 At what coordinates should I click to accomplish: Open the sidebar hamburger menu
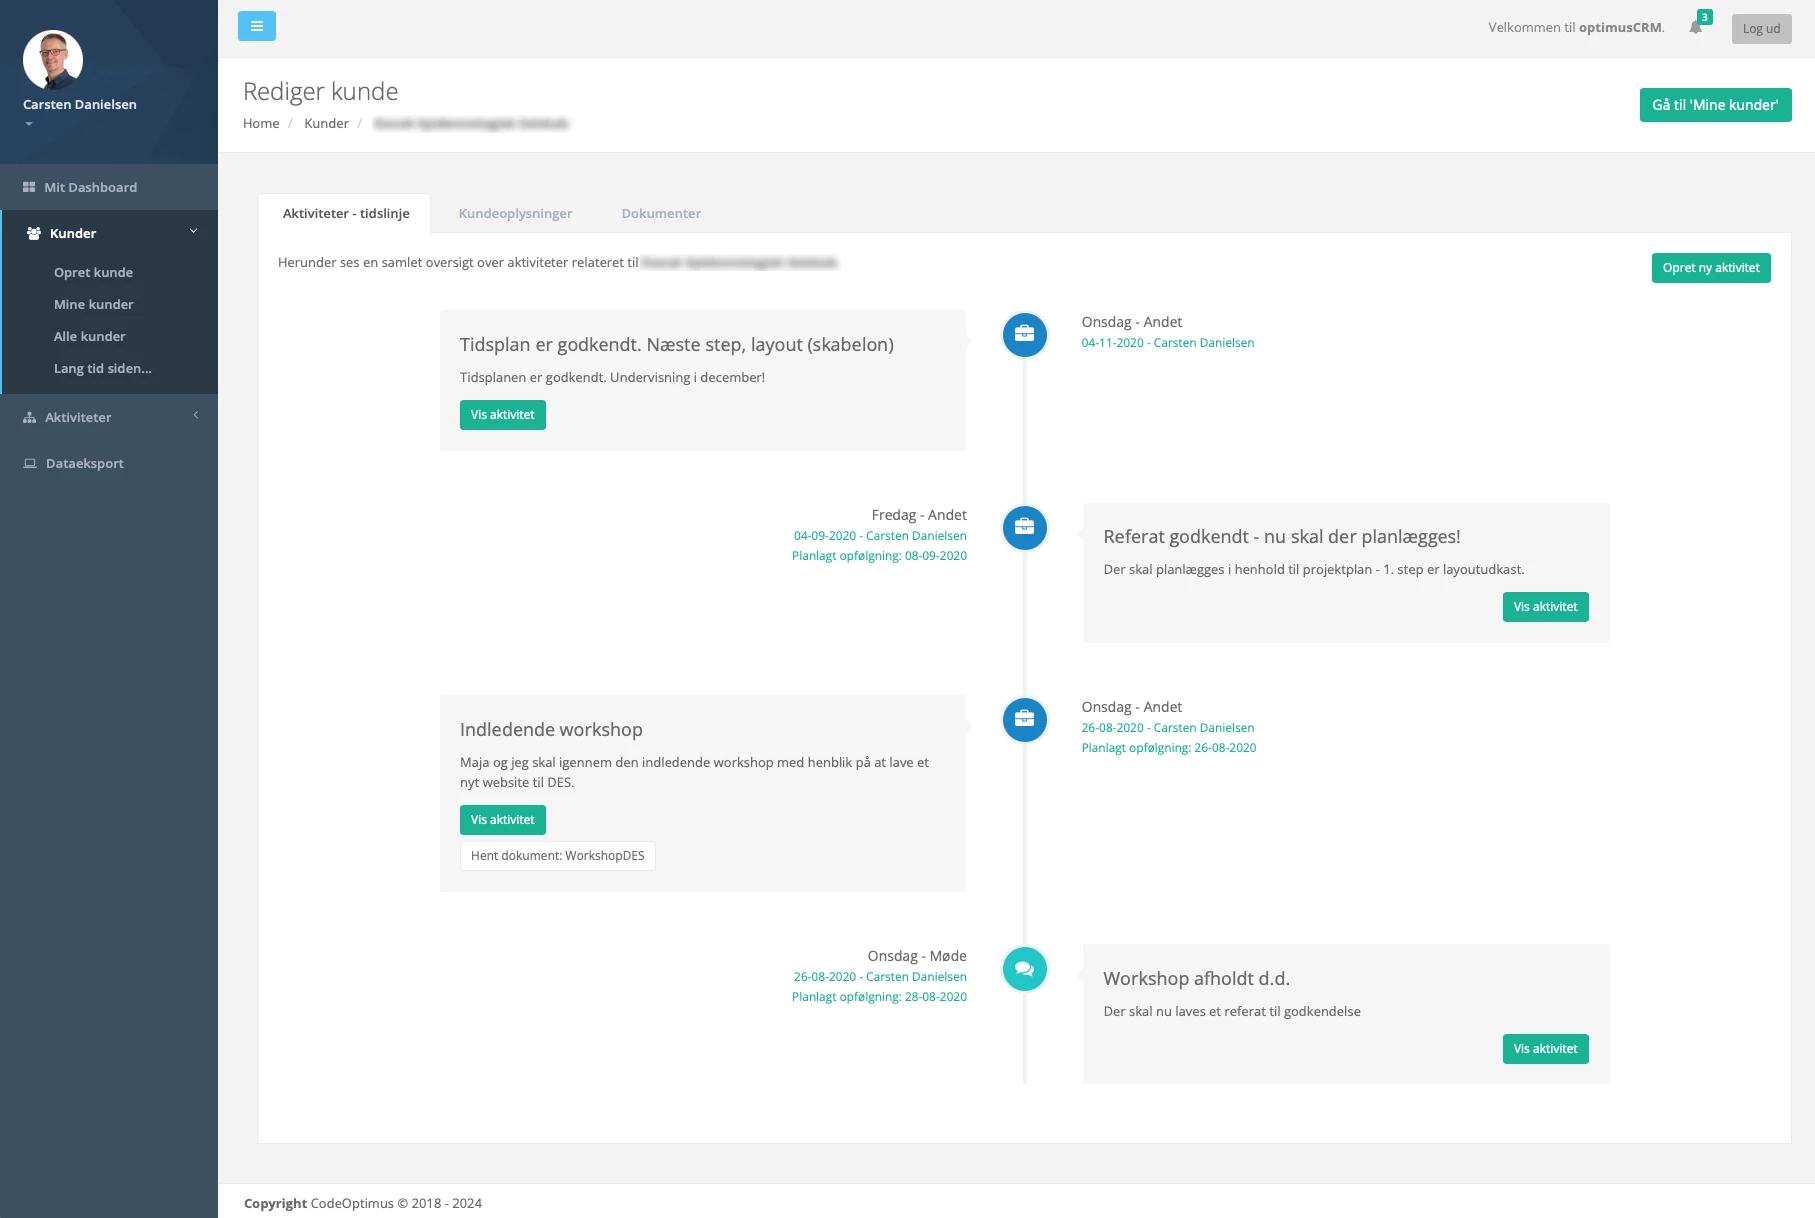coord(257,25)
